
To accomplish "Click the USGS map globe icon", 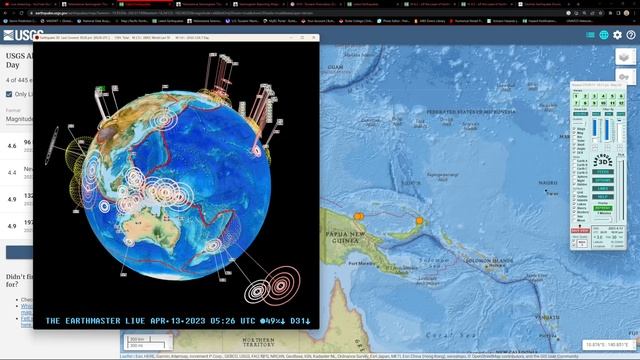I will tap(604, 35).
